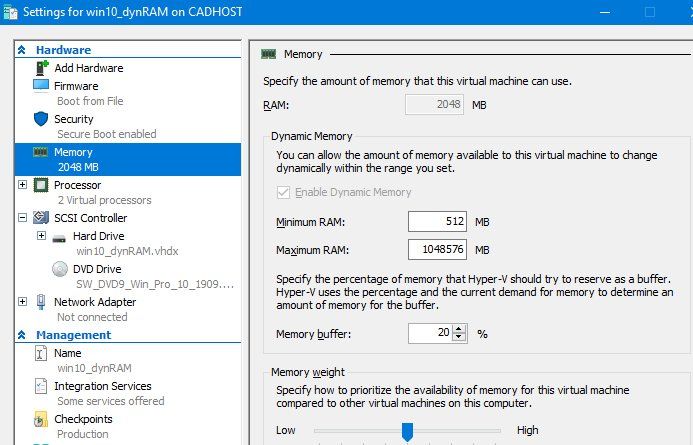Click the Memory buffer value field
693x445 pixels.
click(x=431, y=333)
